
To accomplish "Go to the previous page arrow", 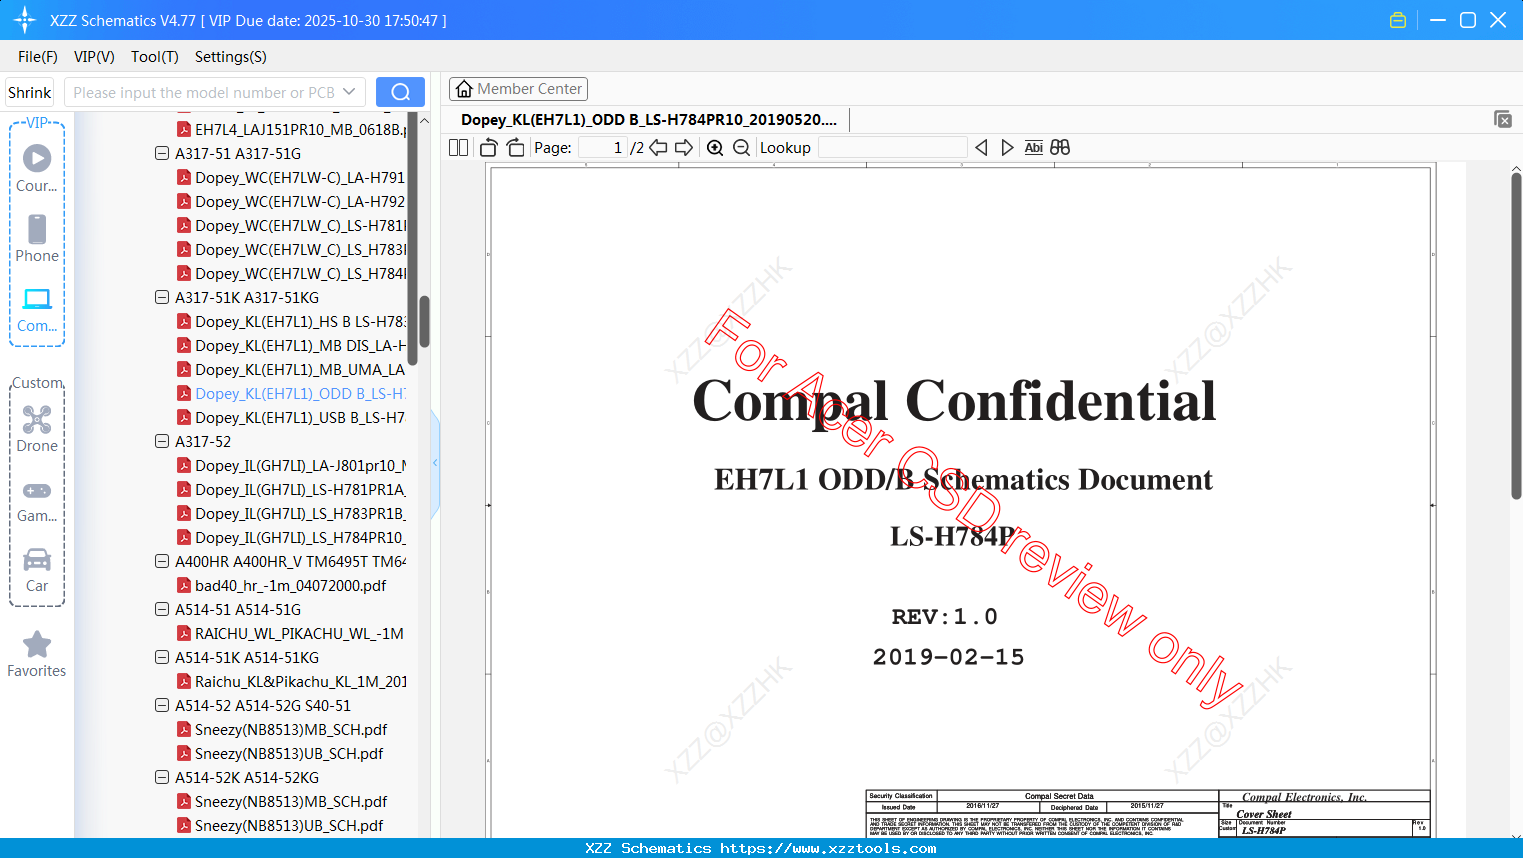I will (x=658, y=148).
